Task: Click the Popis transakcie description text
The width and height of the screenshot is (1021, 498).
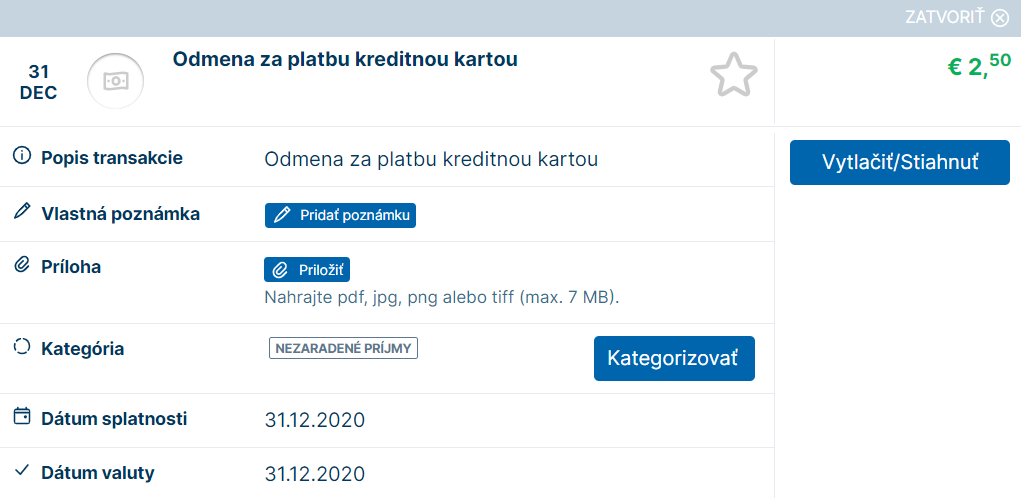Action: click(x=431, y=159)
